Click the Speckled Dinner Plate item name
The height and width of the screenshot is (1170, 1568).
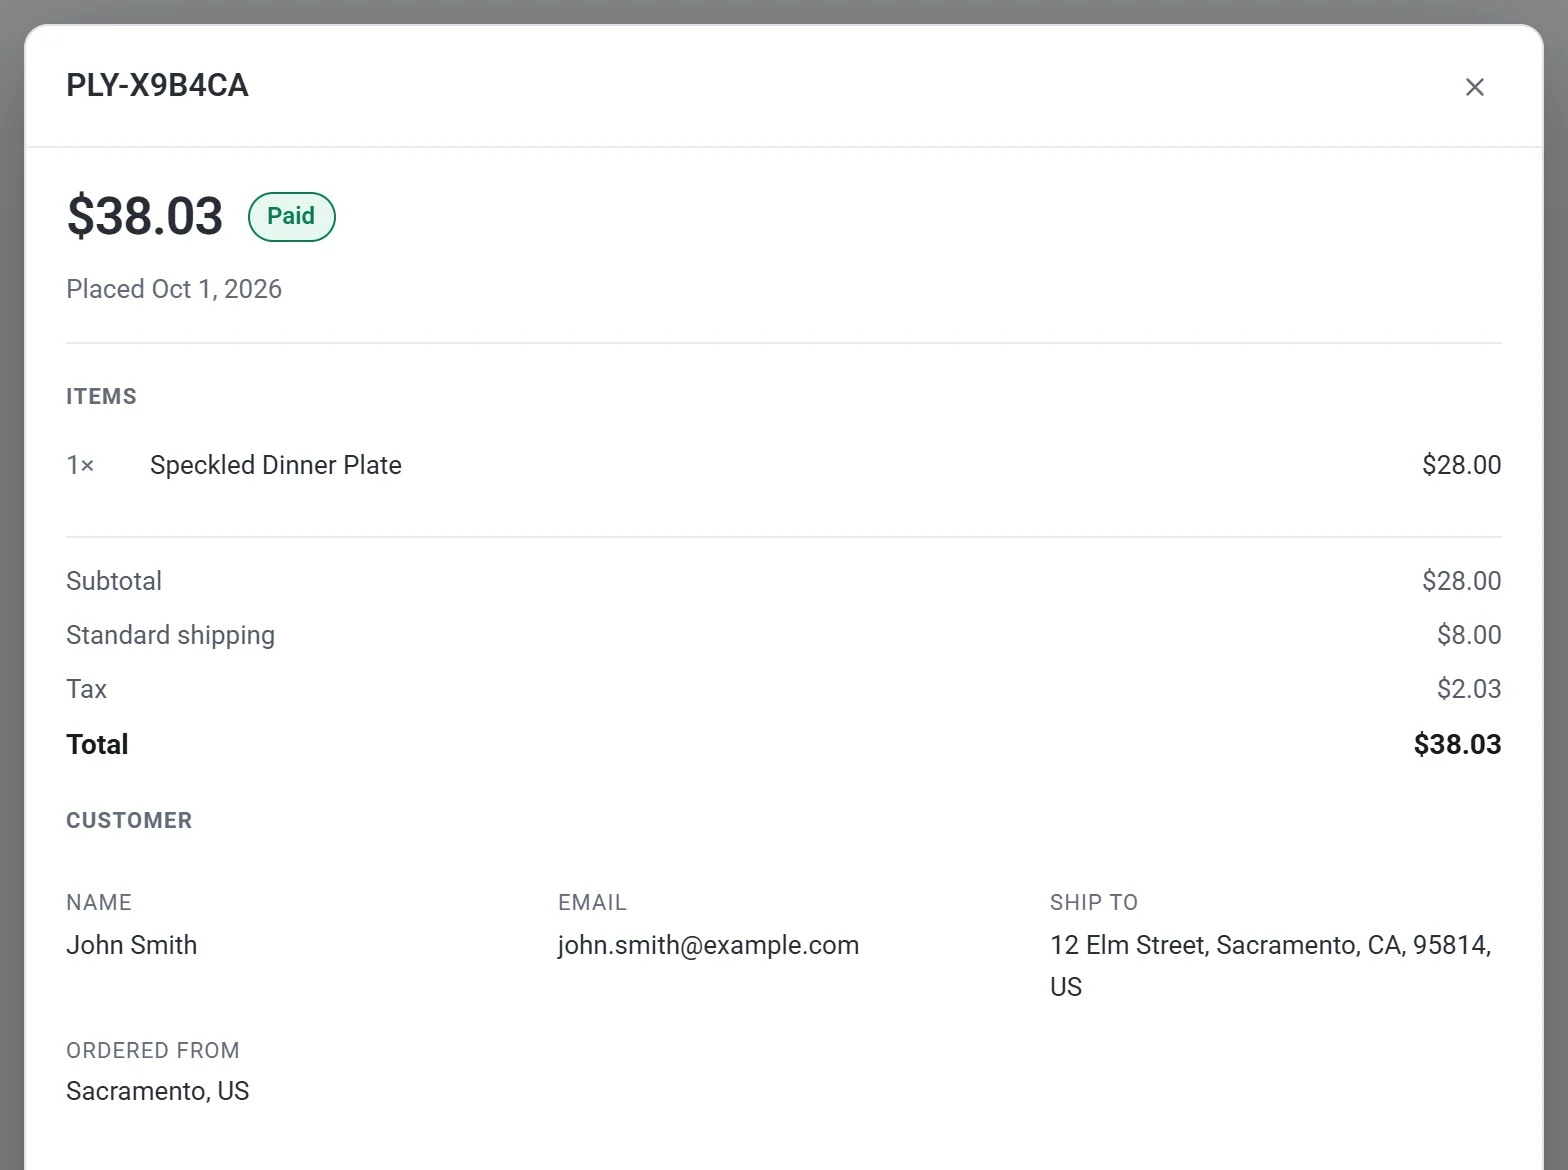pyautogui.click(x=276, y=465)
